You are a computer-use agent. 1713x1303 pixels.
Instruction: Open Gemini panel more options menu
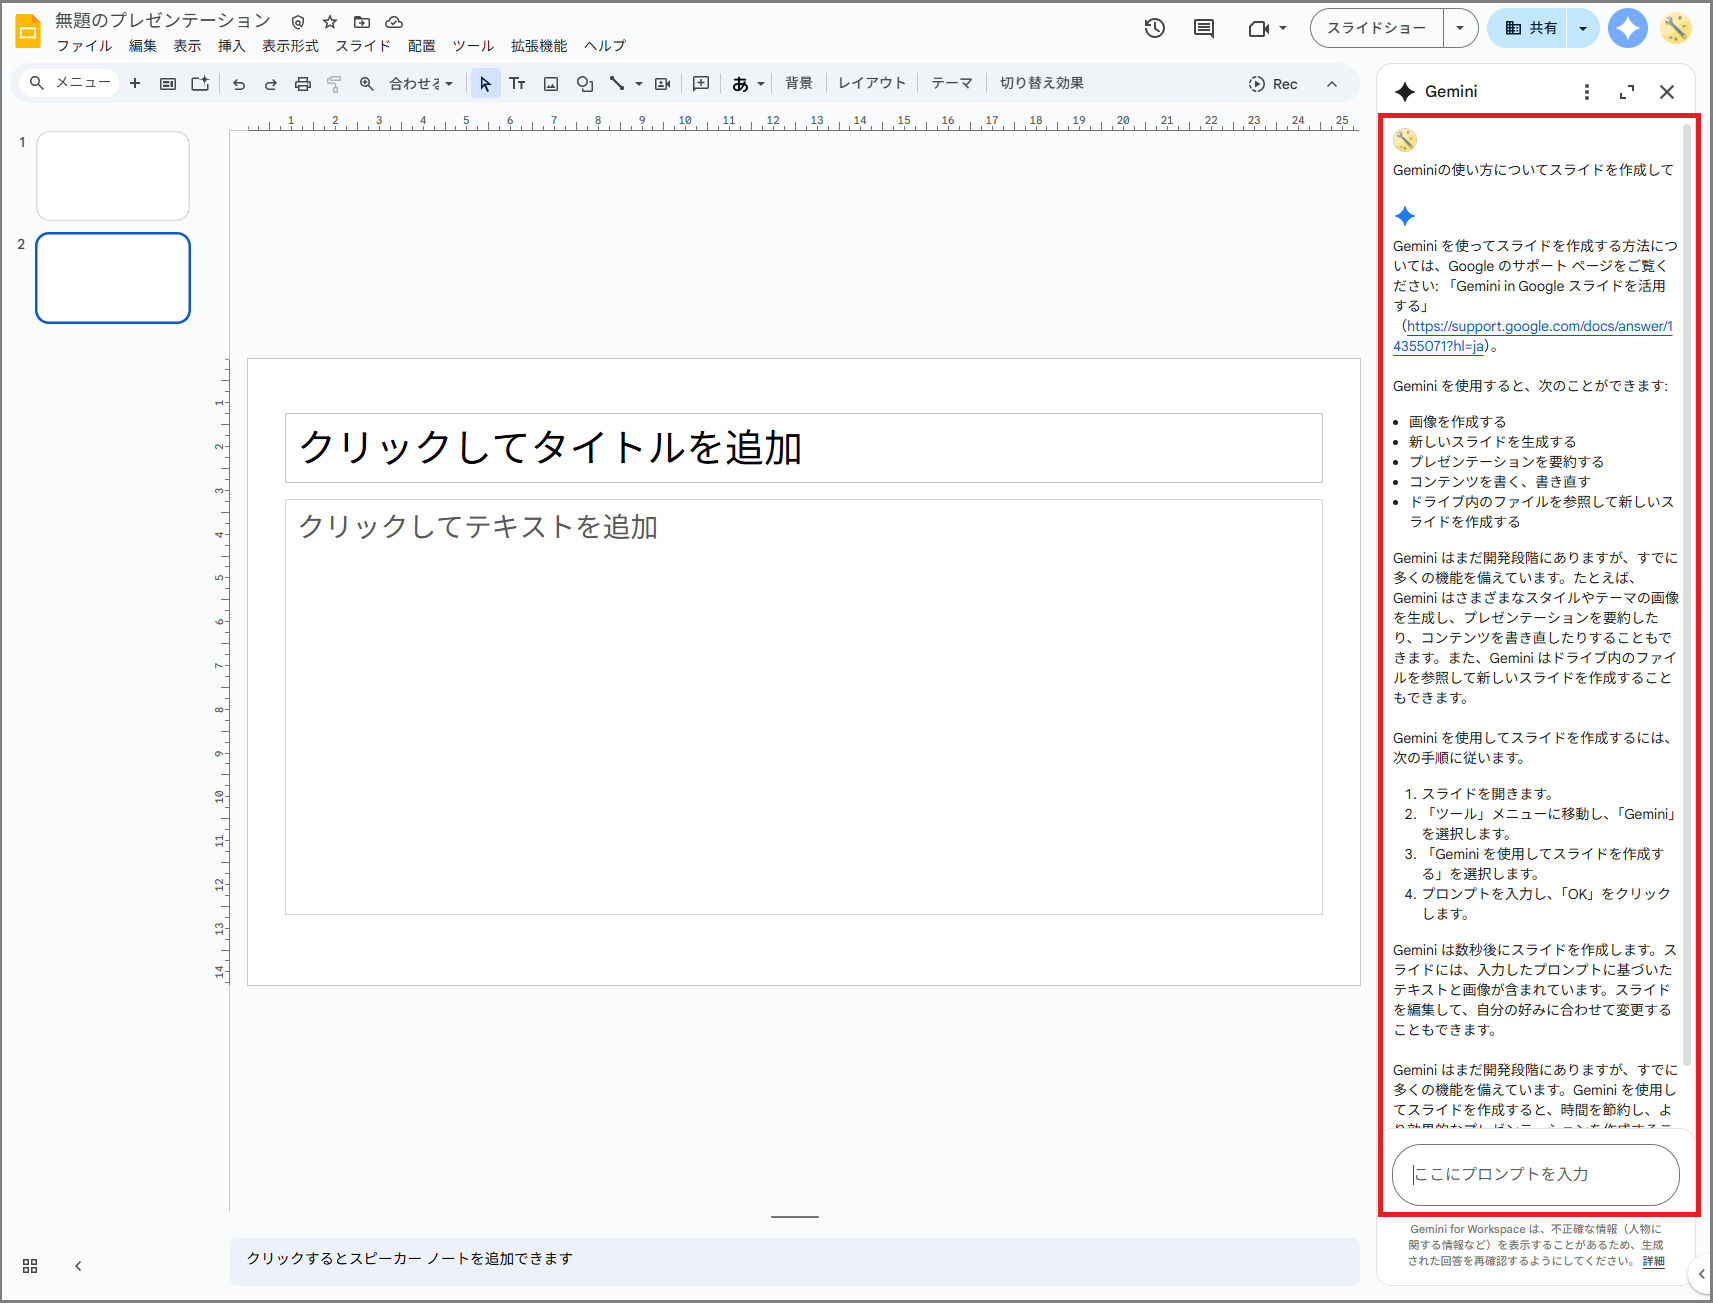pos(1587,92)
